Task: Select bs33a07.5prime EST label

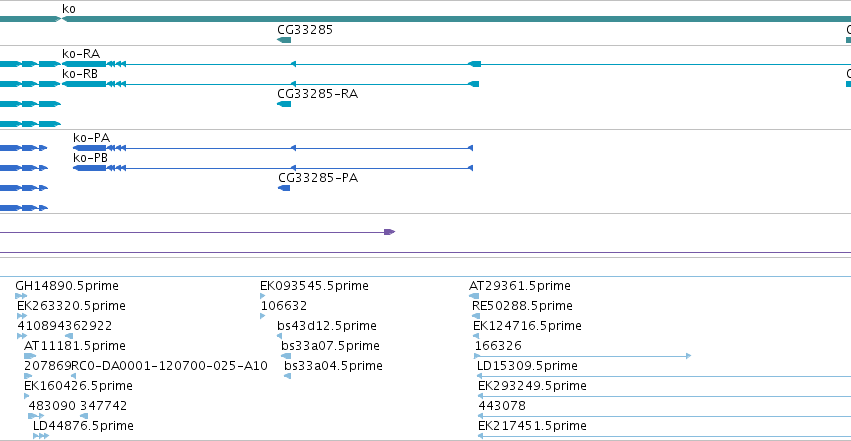Action: pos(330,346)
